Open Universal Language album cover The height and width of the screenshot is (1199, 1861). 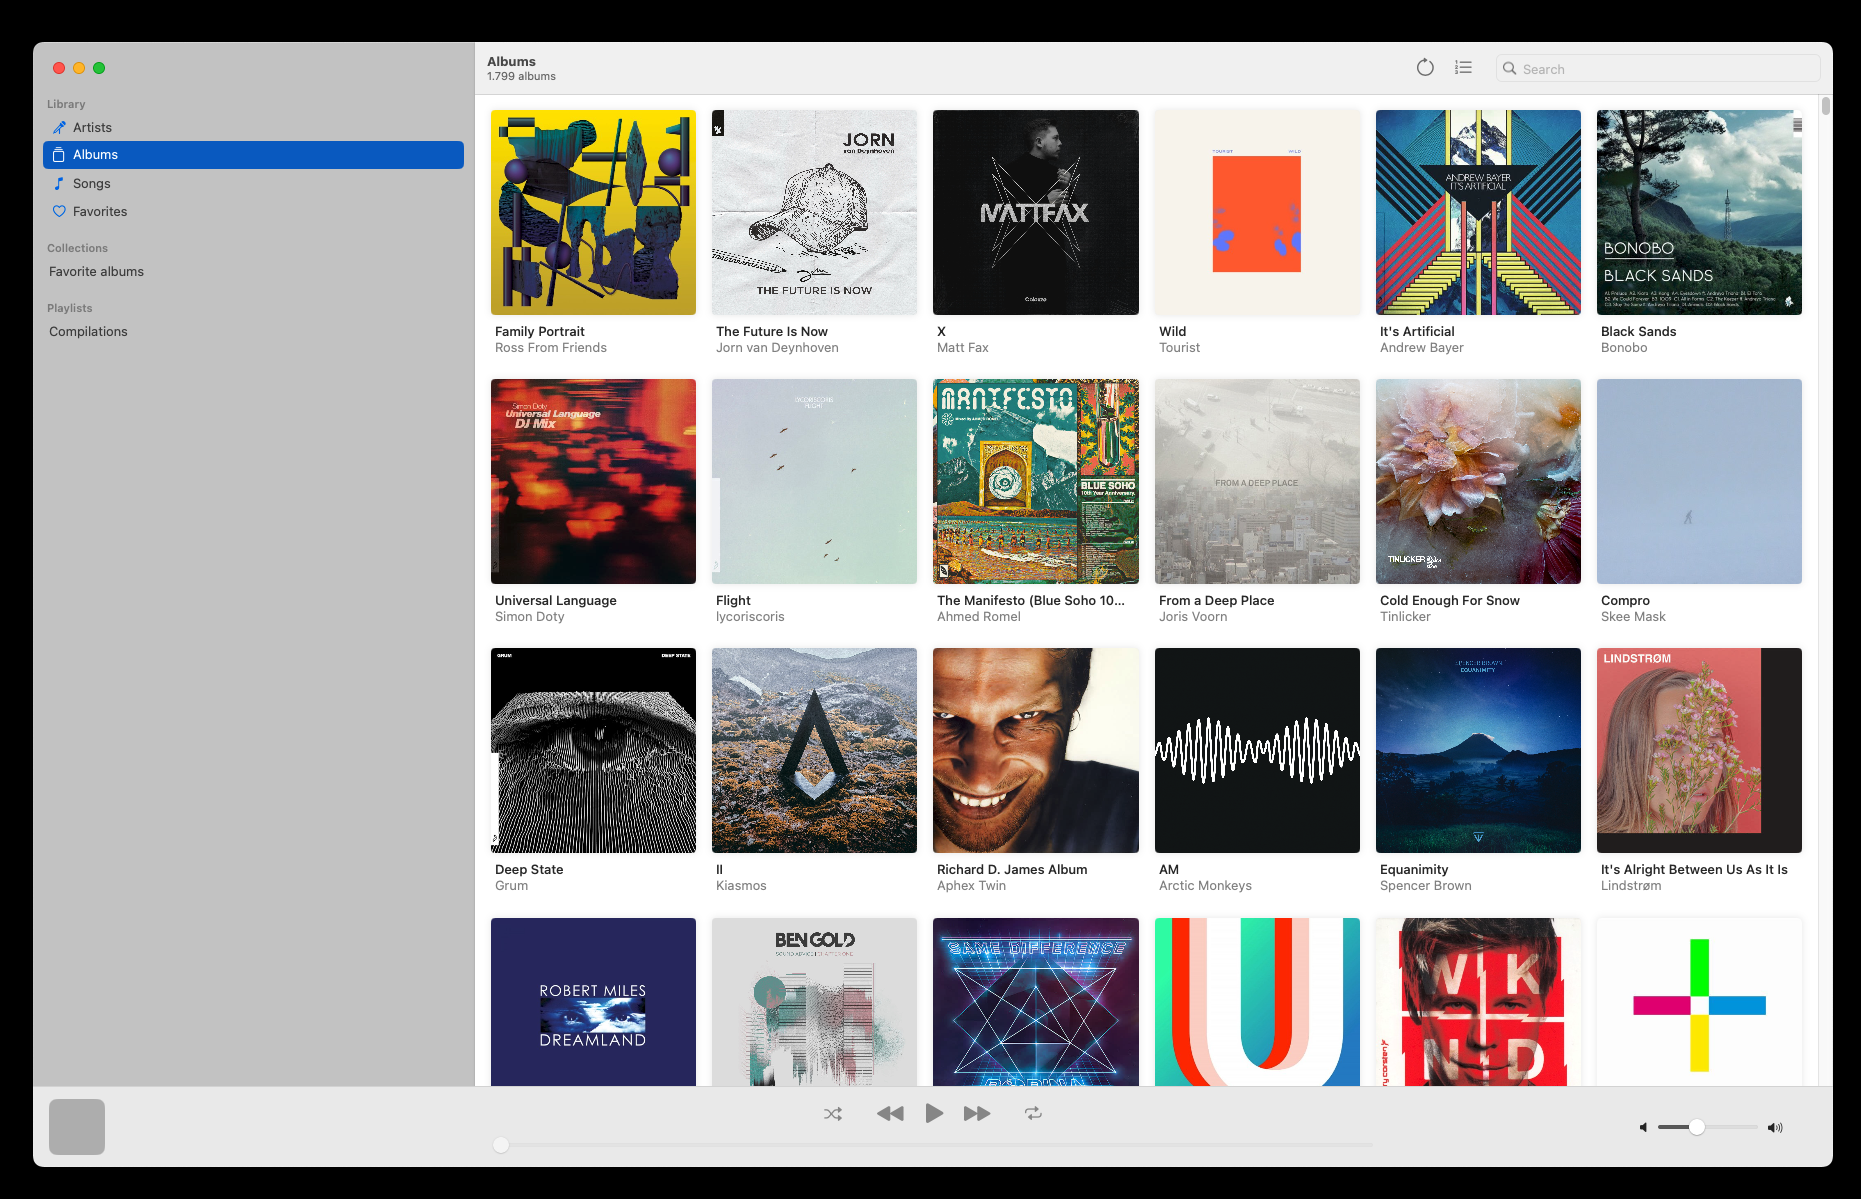click(593, 481)
